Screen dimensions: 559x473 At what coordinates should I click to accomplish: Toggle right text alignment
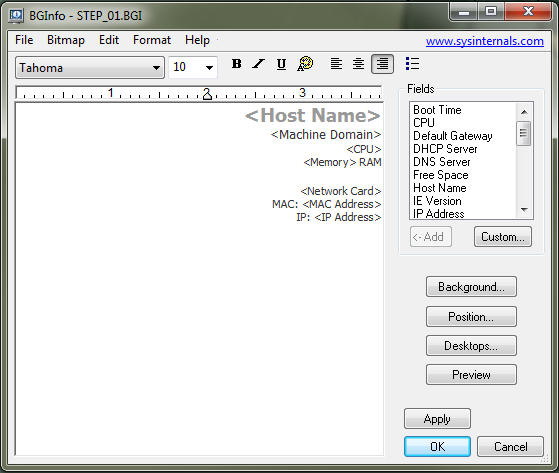point(382,64)
